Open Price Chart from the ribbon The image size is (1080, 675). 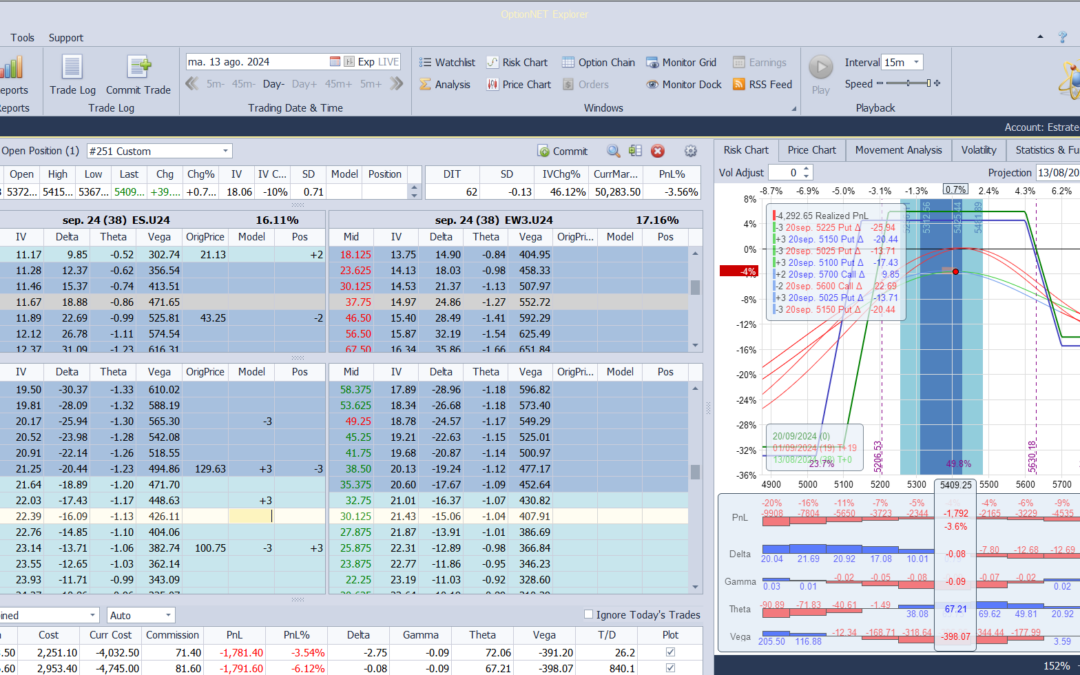click(519, 84)
